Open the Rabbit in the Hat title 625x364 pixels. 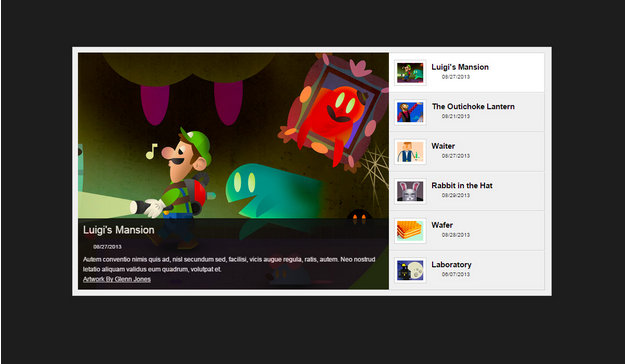[x=462, y=185]
